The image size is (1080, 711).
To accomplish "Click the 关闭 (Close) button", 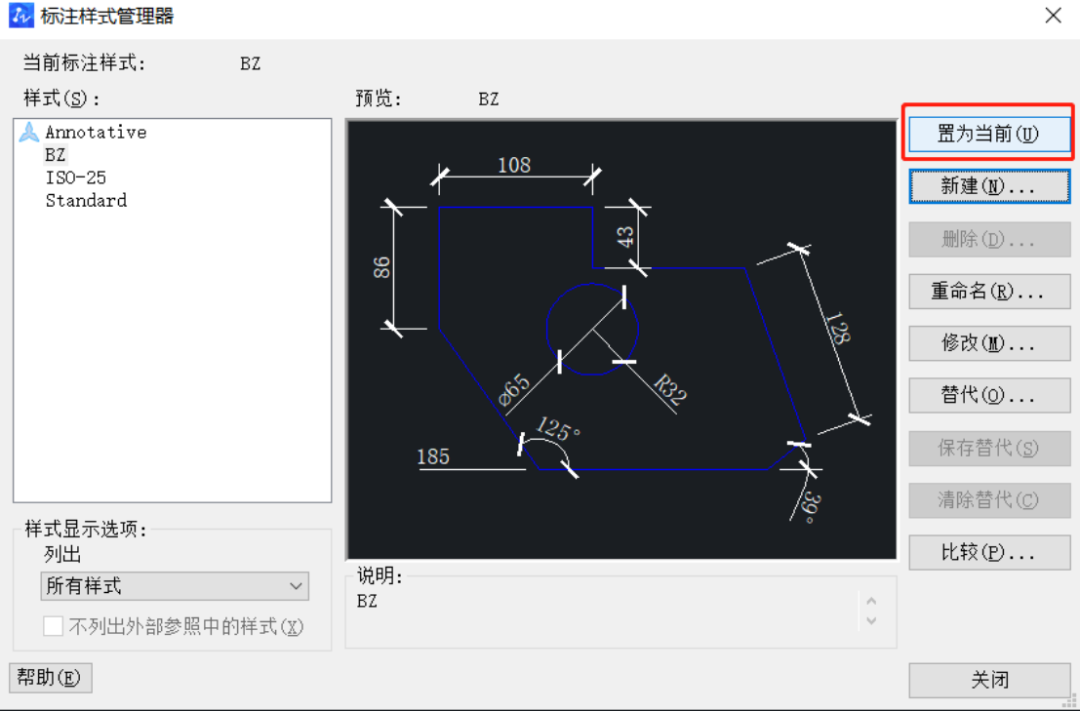I will [988, 679].
